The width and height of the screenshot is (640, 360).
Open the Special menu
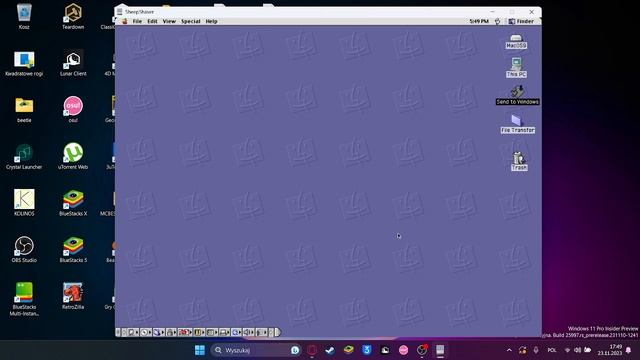[191, 21]
